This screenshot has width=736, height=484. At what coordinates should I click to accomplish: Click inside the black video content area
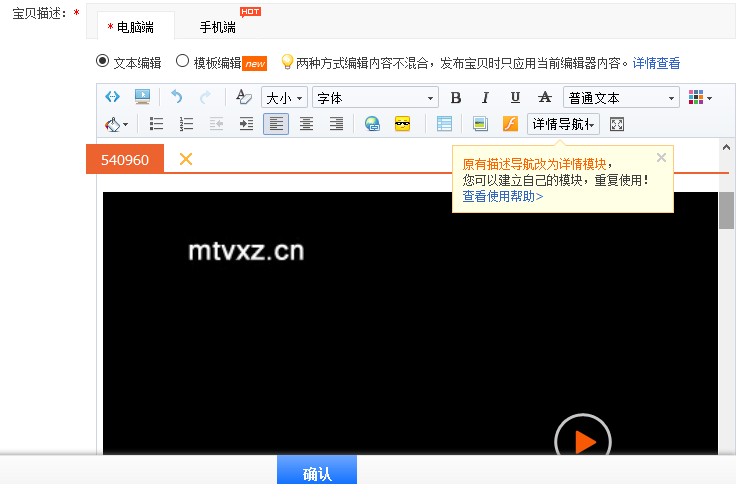(410, 323)
